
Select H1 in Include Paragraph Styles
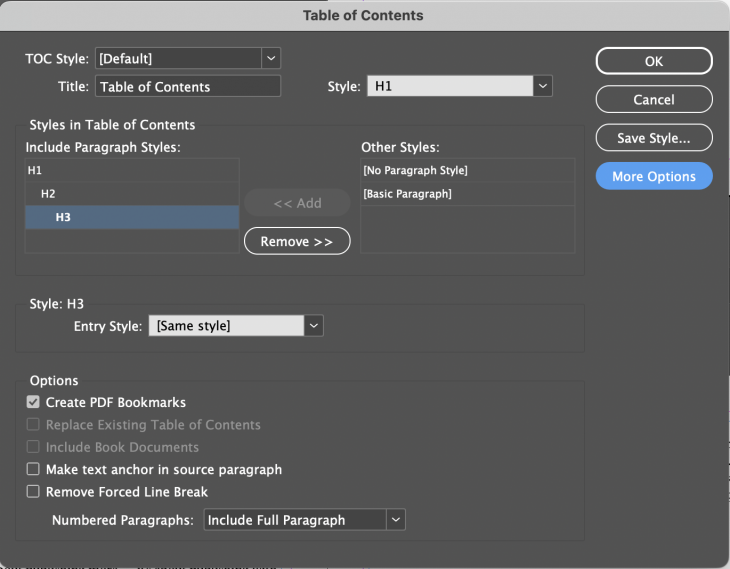coord(132,171)
